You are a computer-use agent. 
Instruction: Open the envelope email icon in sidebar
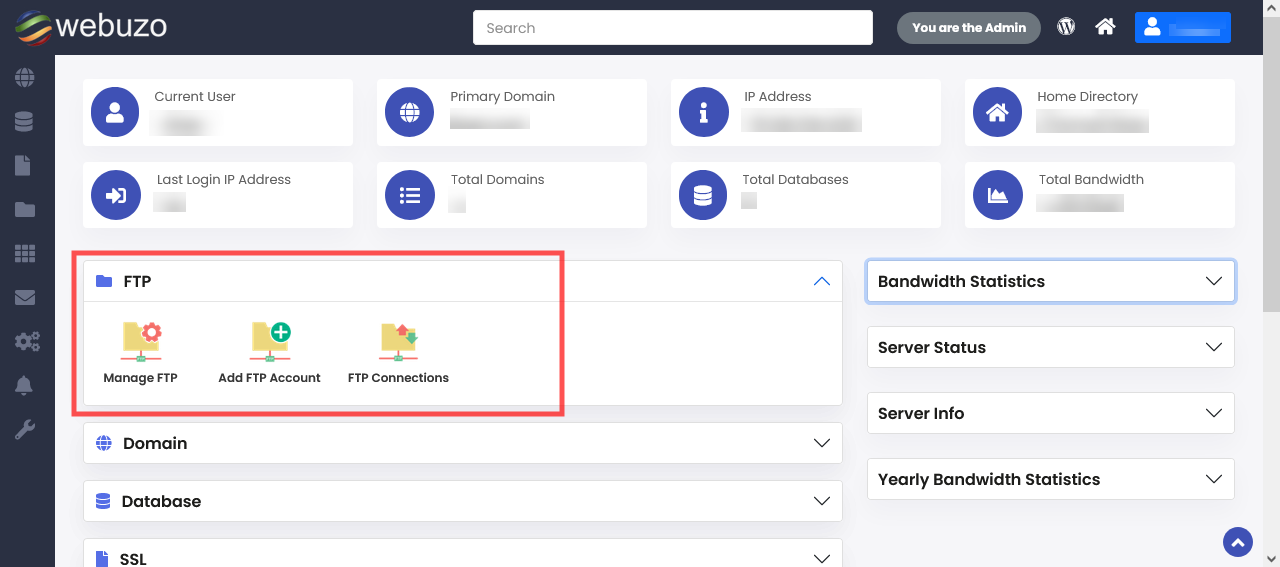(x=25, y=298)
